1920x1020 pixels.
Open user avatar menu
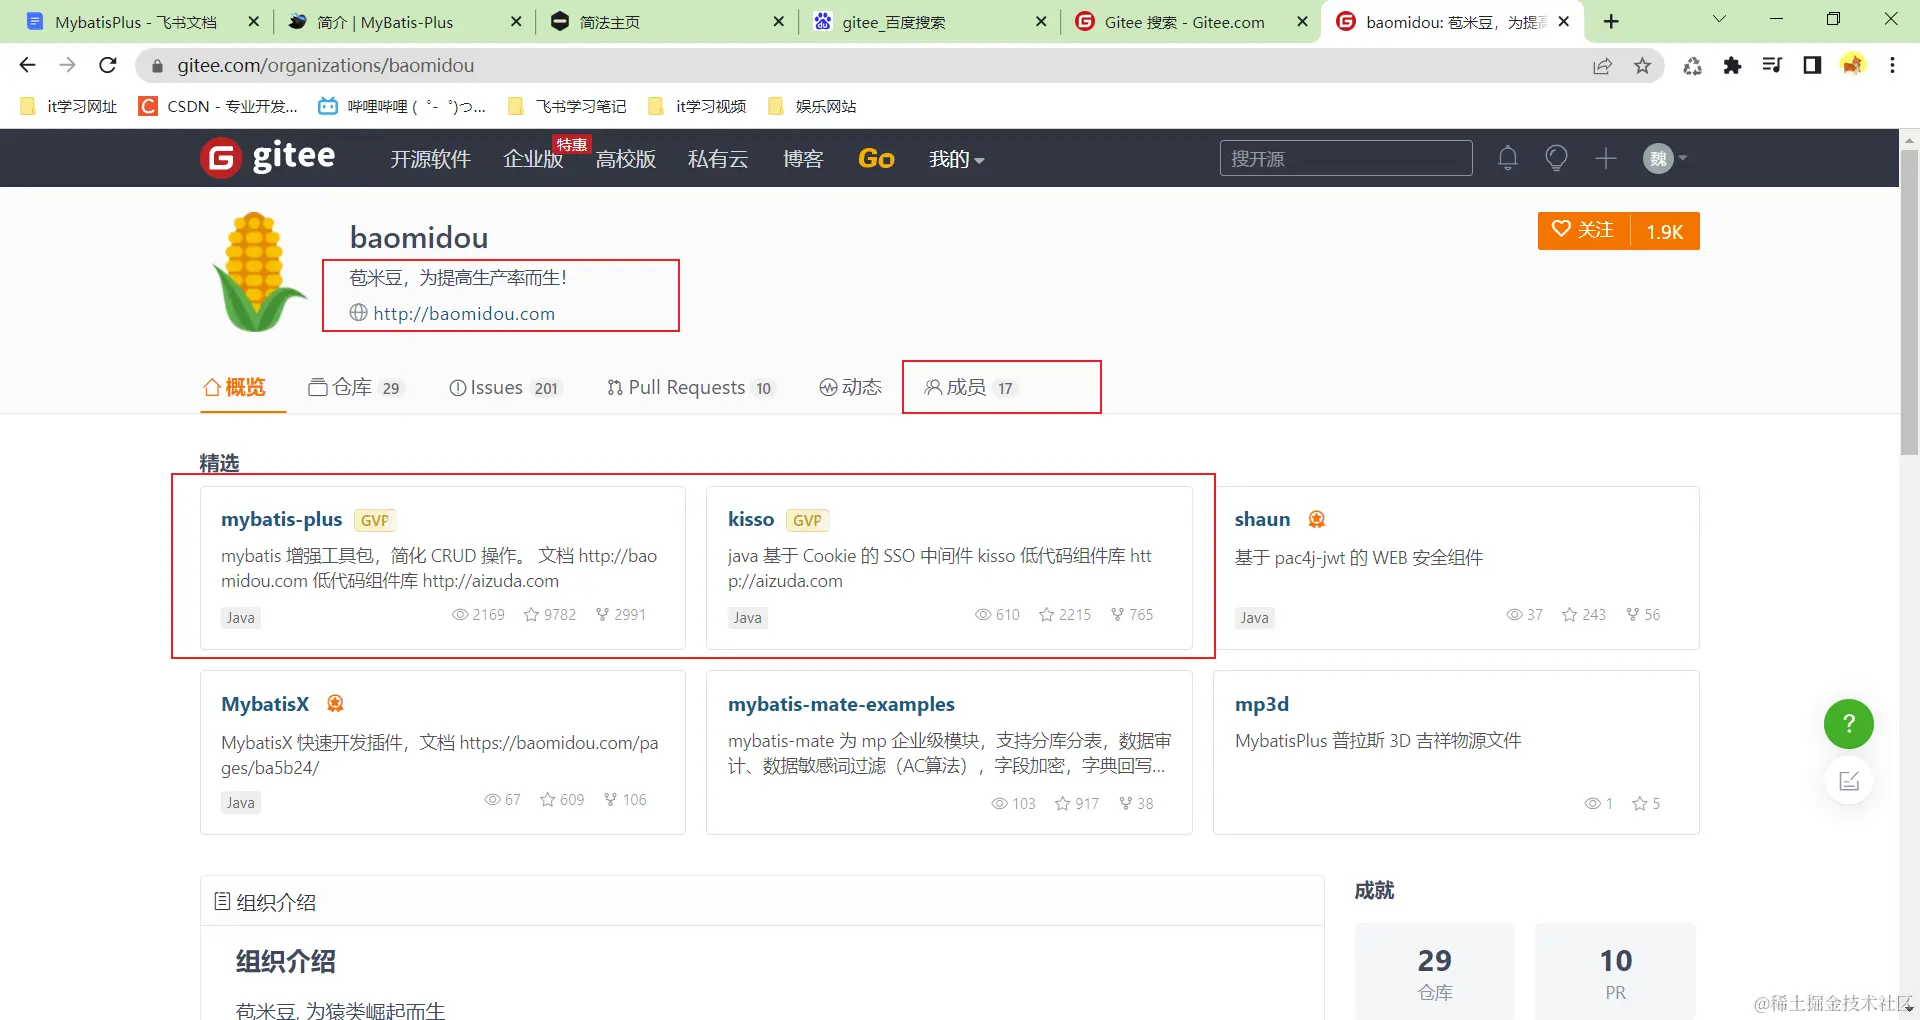click(x=1665, y=158)
